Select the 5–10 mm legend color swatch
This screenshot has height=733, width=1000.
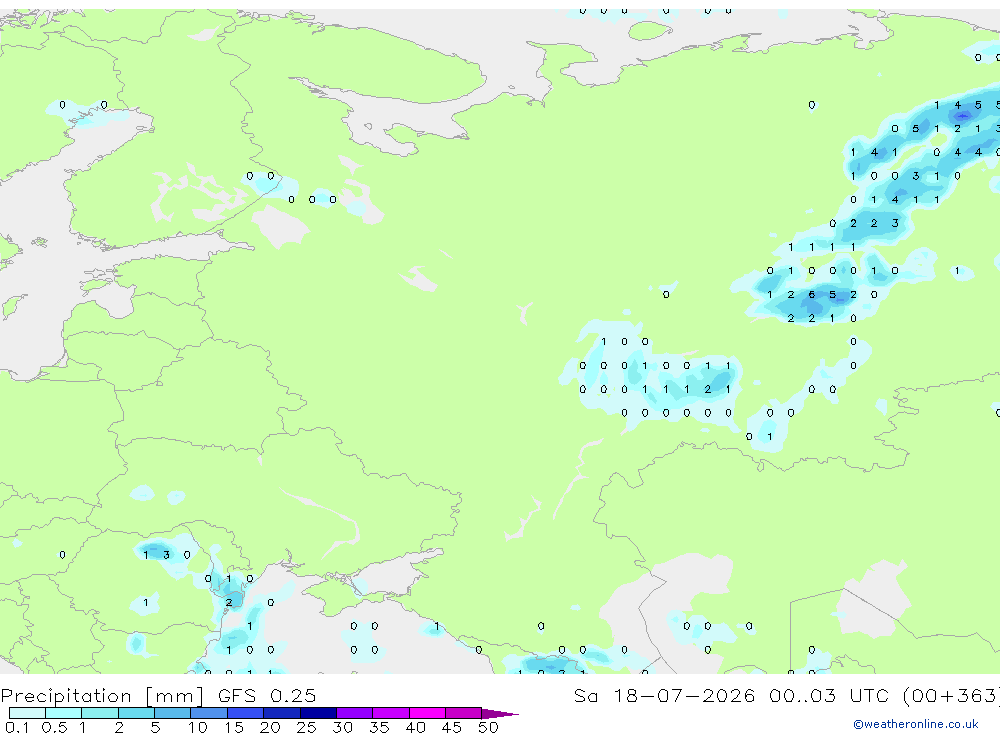173,713
